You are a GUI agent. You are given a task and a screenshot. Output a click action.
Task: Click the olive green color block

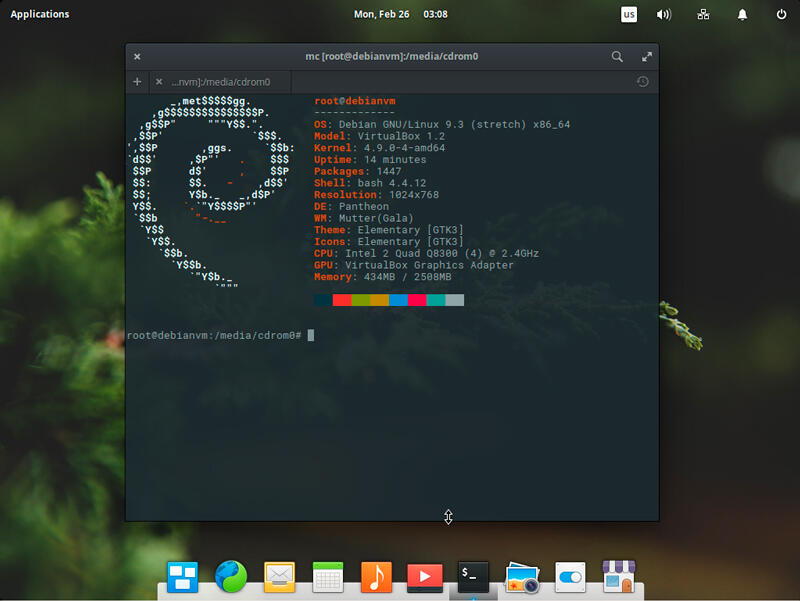click(x=361, y=300)
